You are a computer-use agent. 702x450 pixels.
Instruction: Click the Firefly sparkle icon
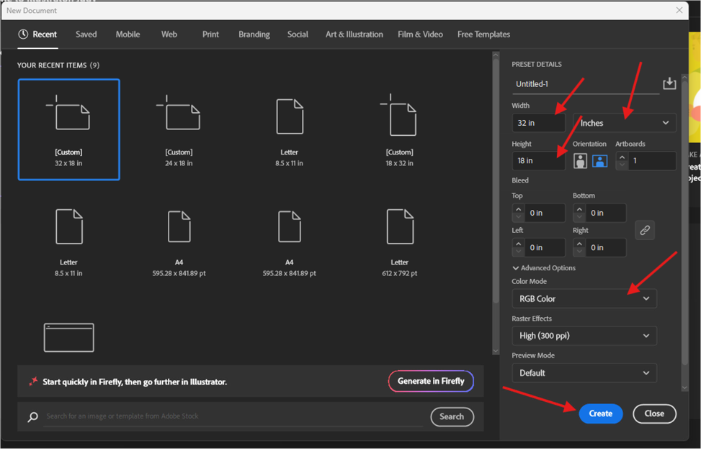[x=33, y=381]
